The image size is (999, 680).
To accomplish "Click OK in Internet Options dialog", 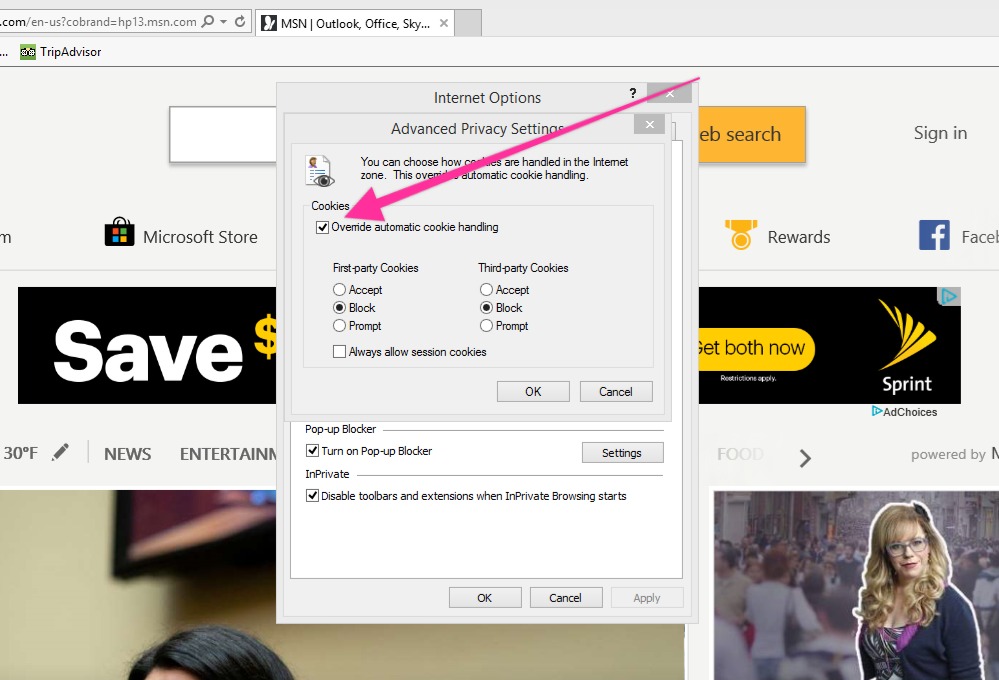I will point(485,598).
